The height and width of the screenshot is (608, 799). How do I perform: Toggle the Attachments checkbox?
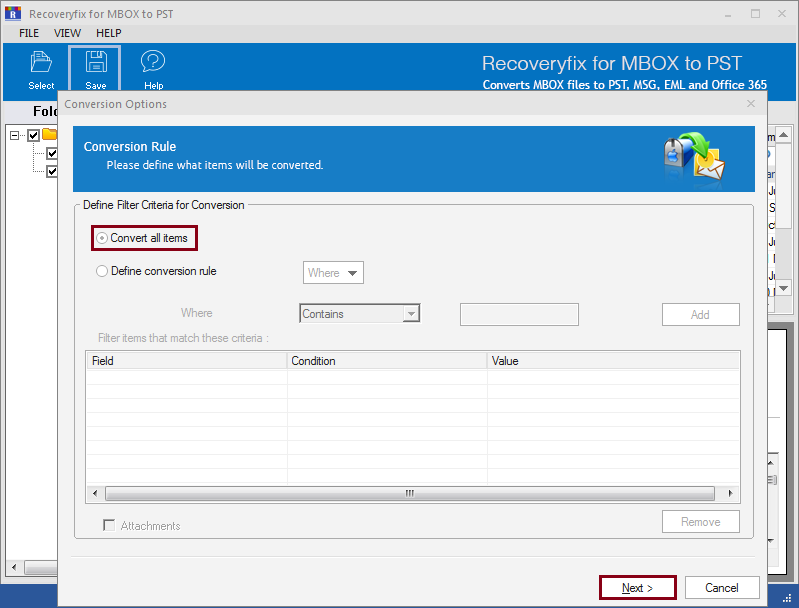[x=109, y=525]
